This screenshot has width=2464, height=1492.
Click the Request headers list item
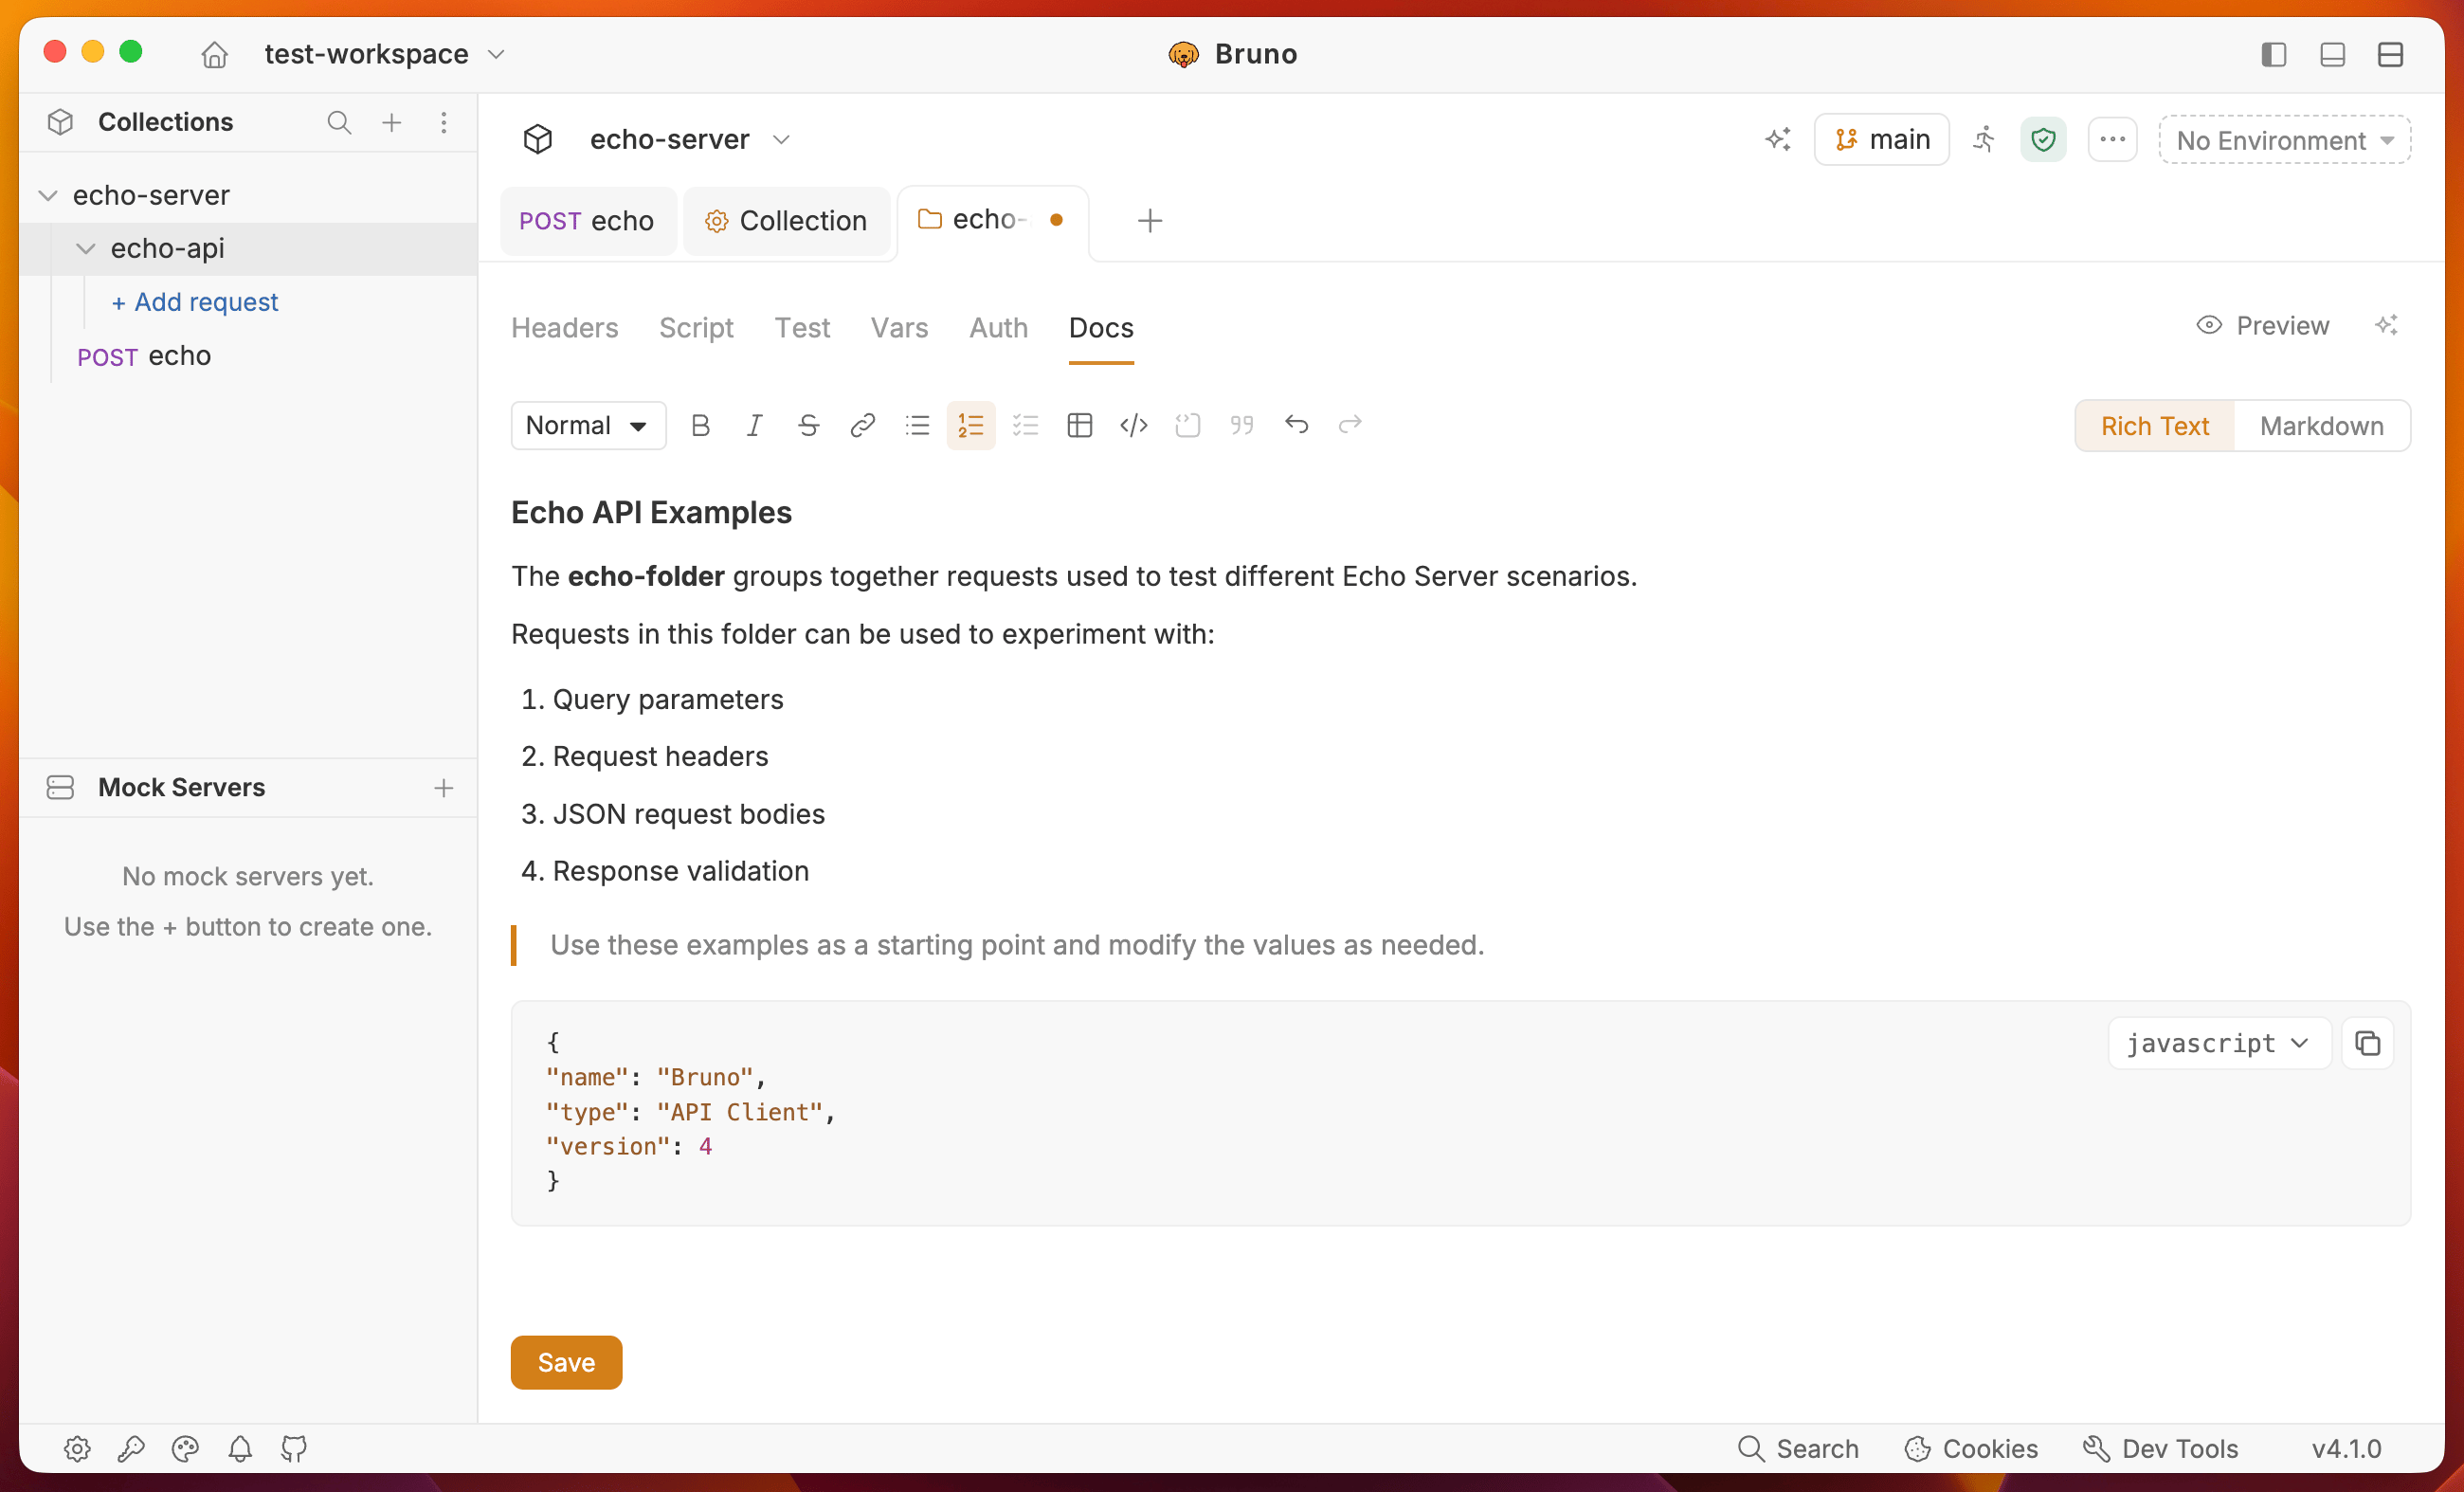coord(660,757)
